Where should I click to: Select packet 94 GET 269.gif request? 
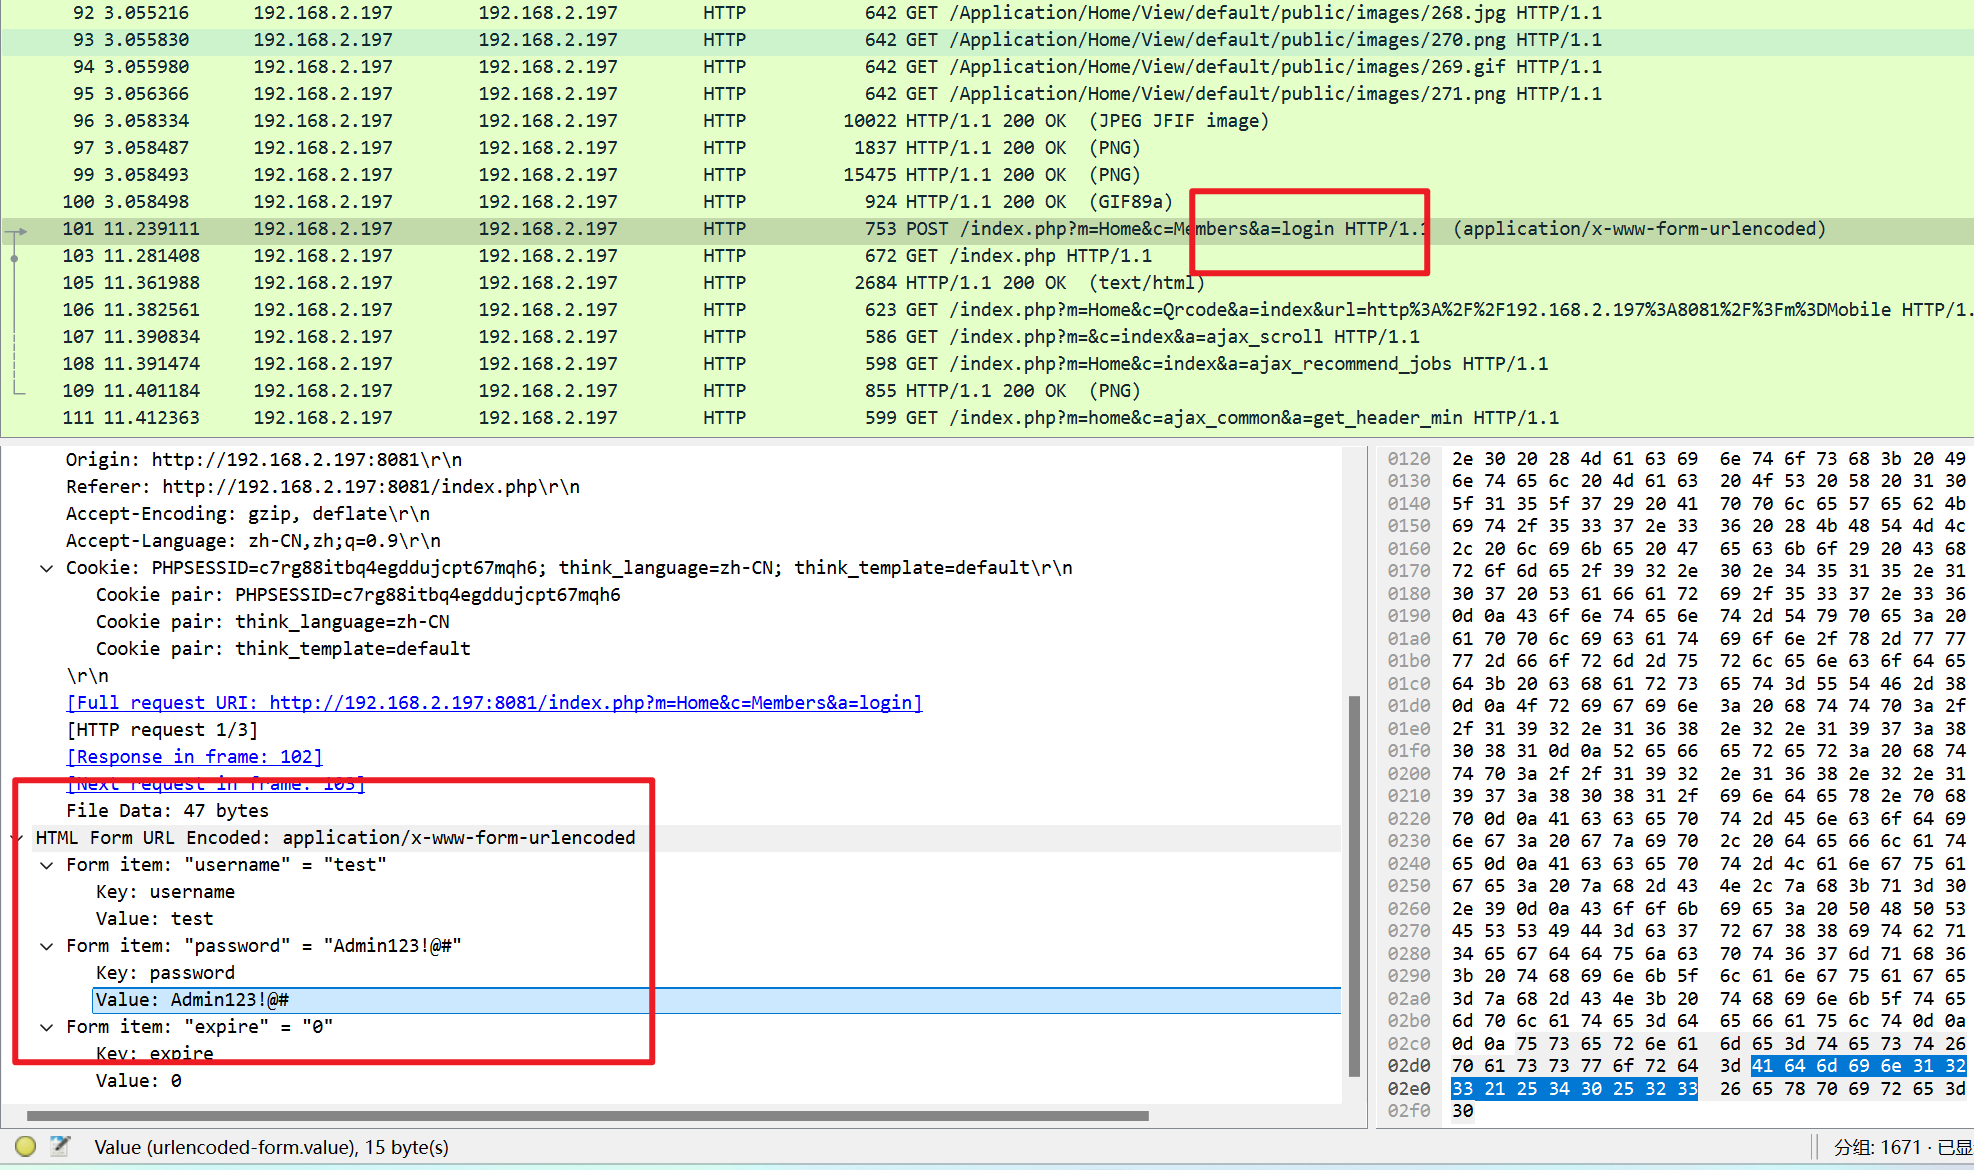tap(987, 67)
